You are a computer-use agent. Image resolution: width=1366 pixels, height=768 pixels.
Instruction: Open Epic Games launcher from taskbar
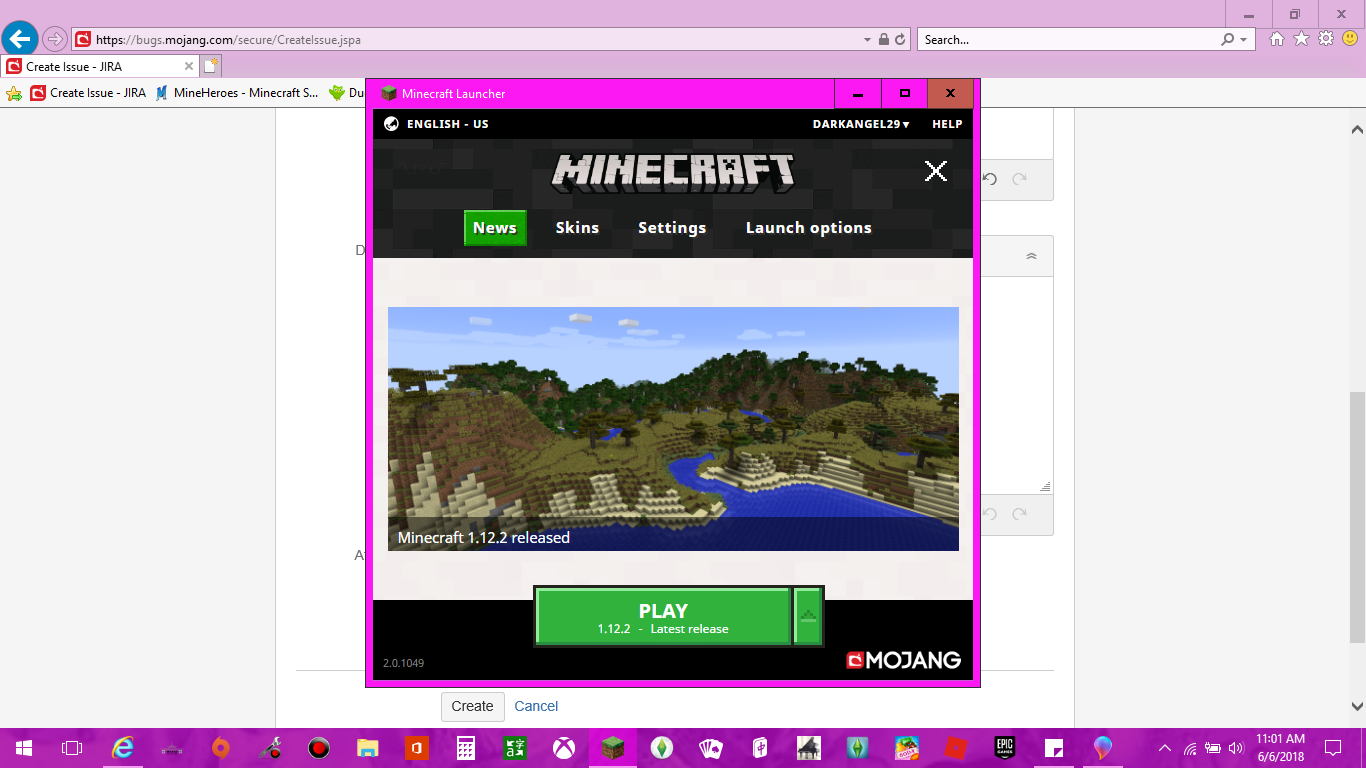pyautogui.click(x=1004, y=747)
